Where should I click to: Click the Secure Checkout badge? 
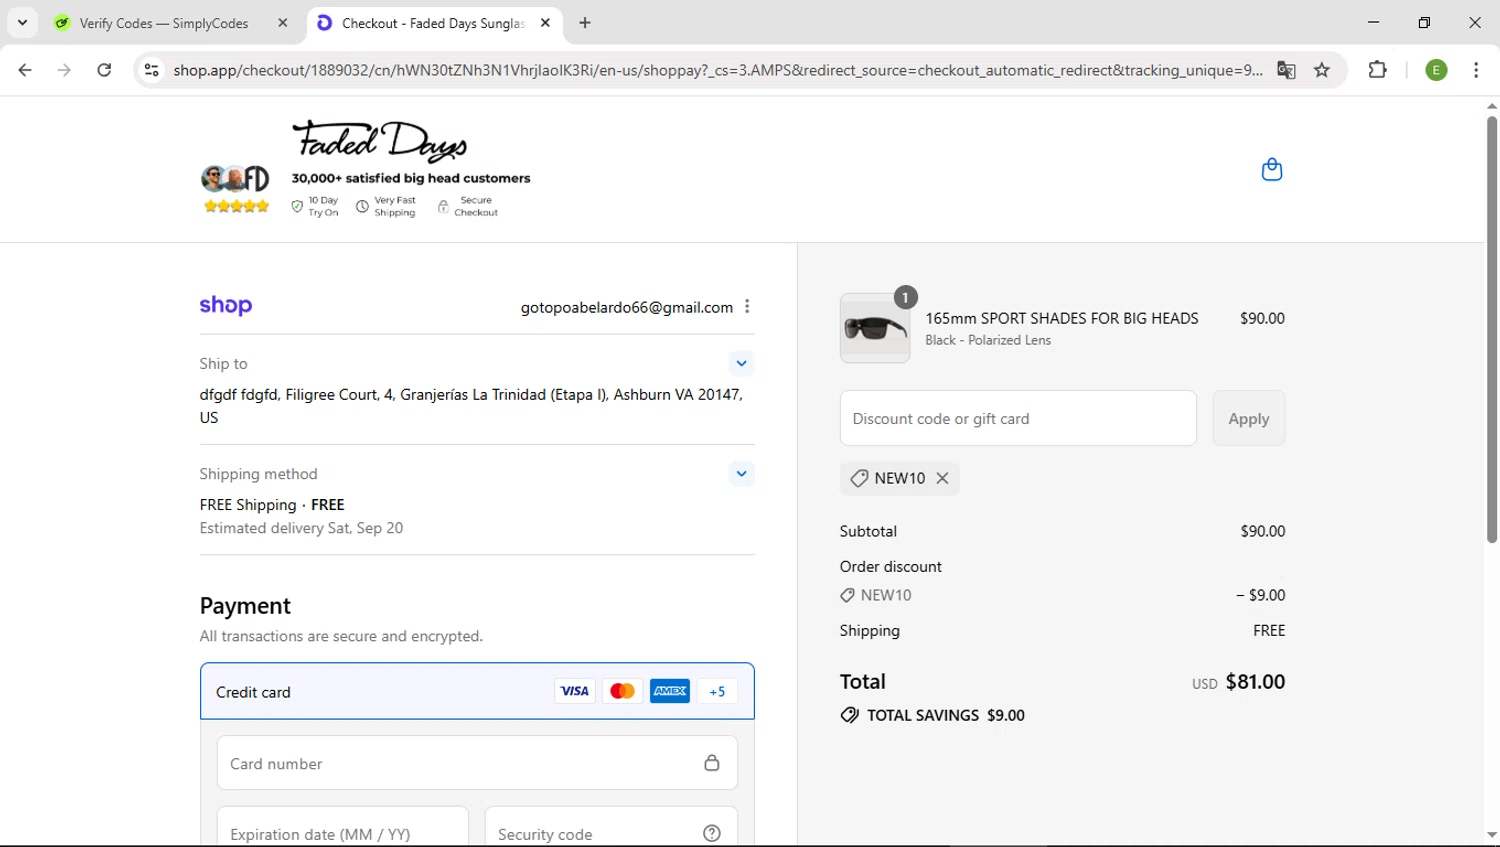click(467, 206)
